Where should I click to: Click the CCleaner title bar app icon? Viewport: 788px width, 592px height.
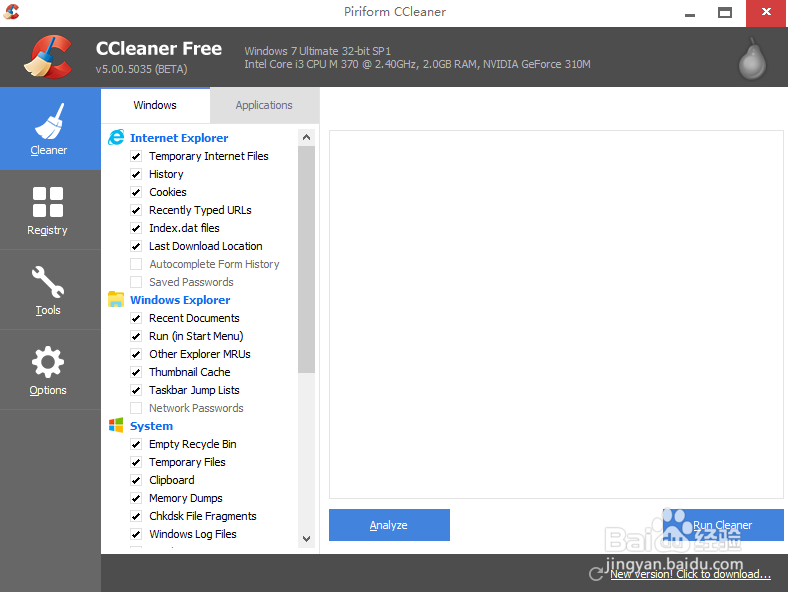(x=11, y=11)
